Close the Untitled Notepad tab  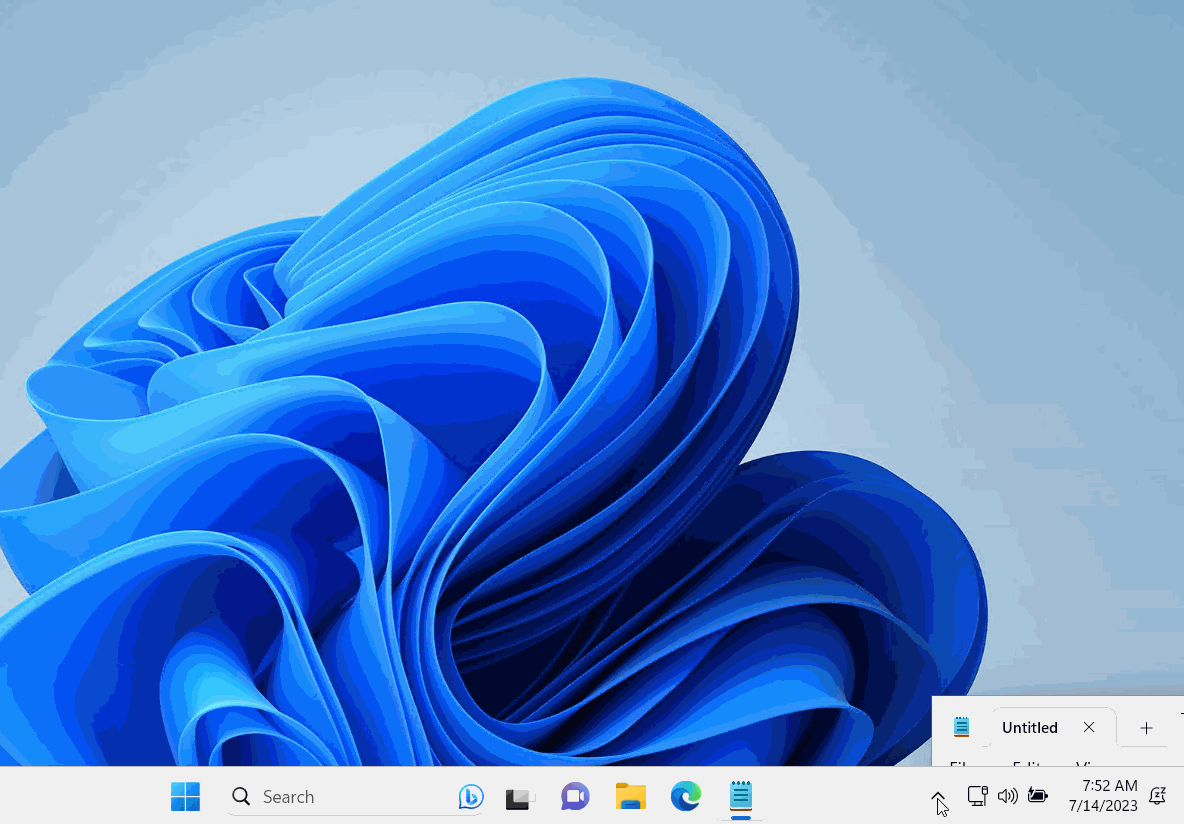point(1089,727)
